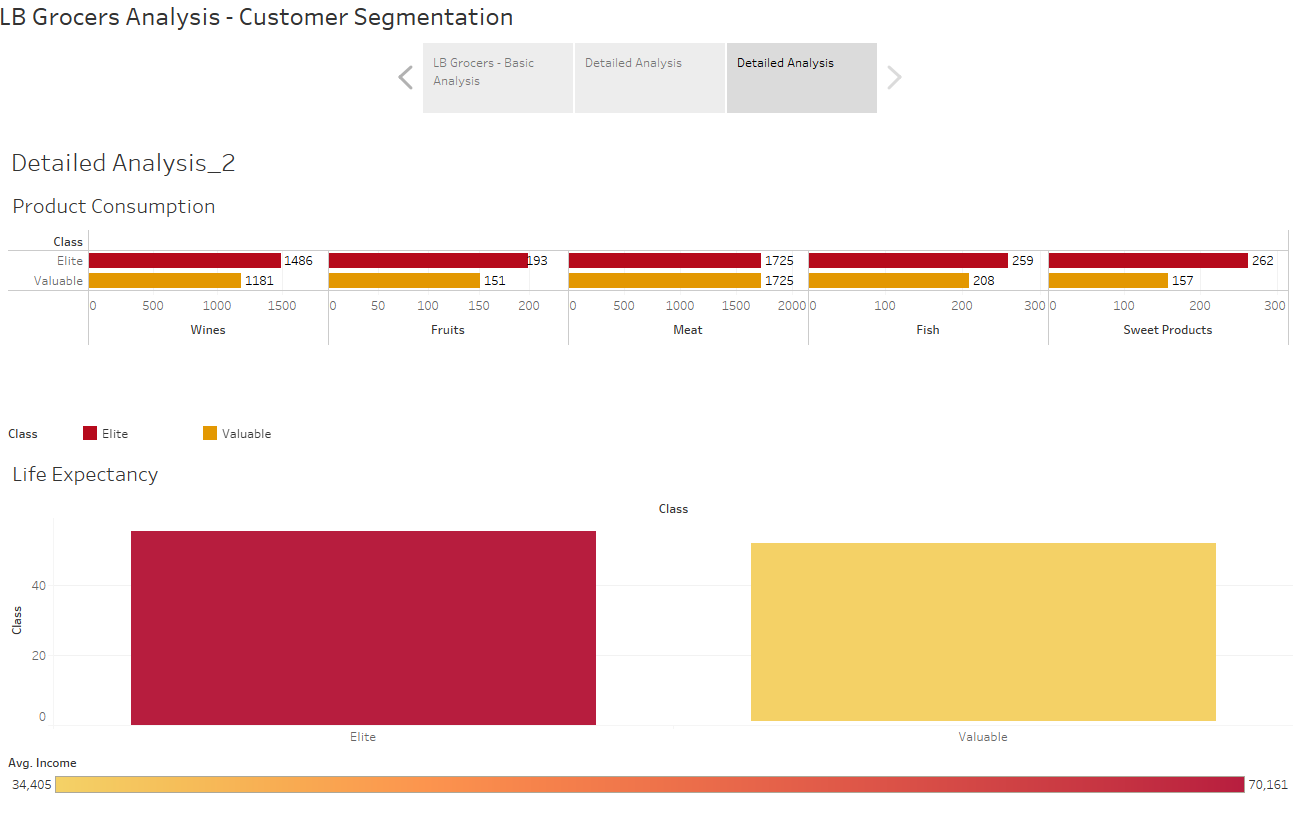This screenshot has height=816, width=1309.
Task: Select the active Detailed Analysis story tab
Action: point(801,77)
